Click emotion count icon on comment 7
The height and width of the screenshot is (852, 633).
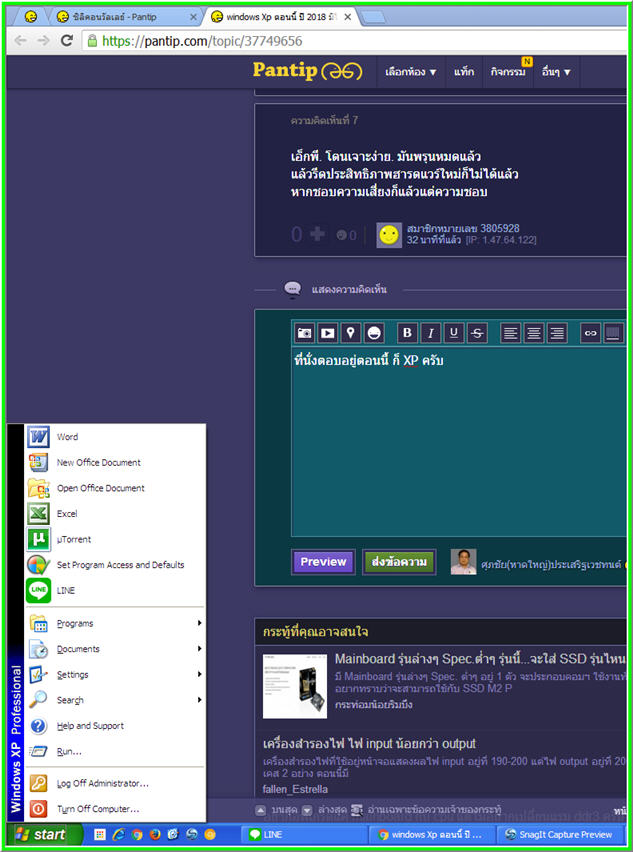tap(342, 235)
